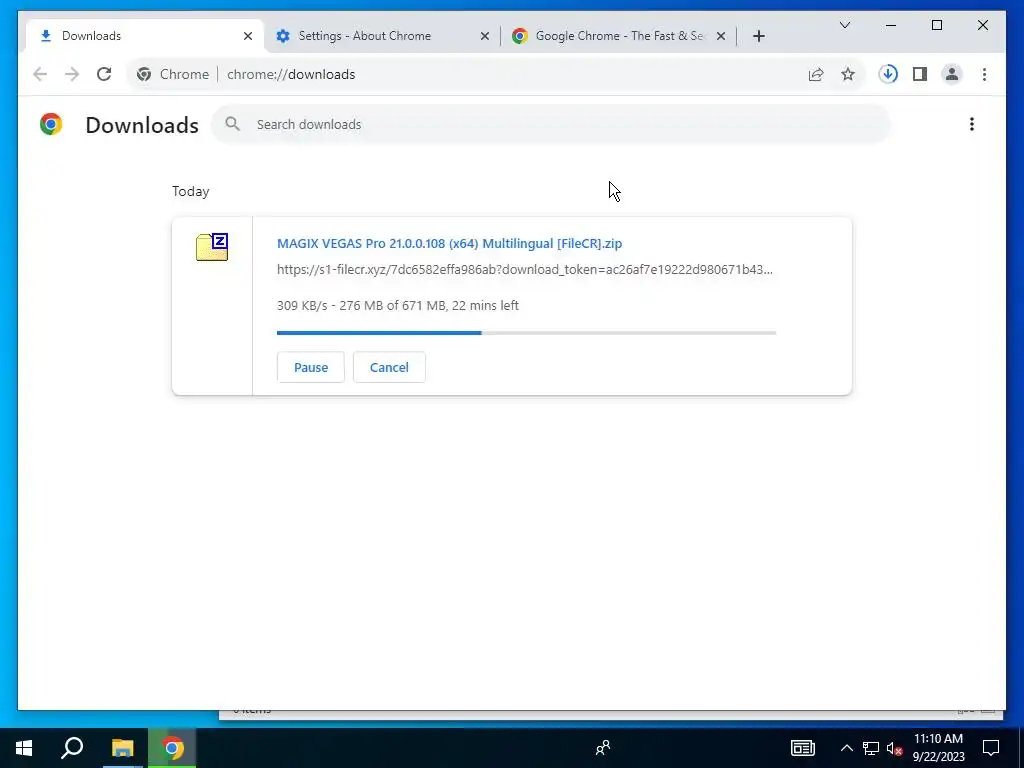Screen dimensions: 1024x768
Task: Switch to Settings - About Chrome tab
Action: coord(382,36)
